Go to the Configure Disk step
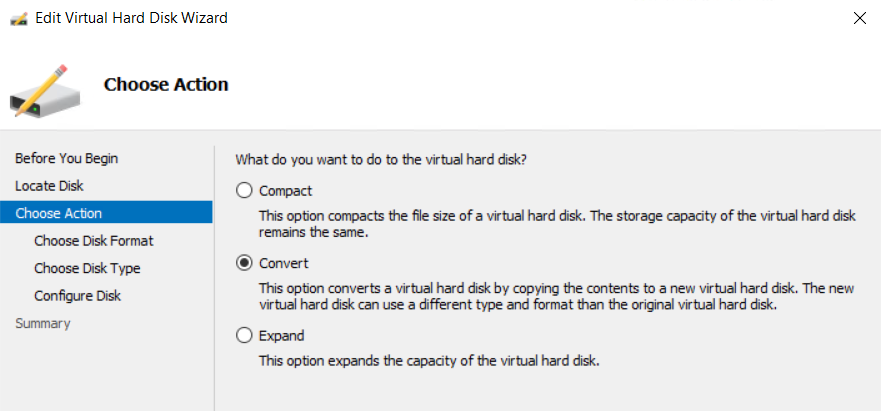 78,296
